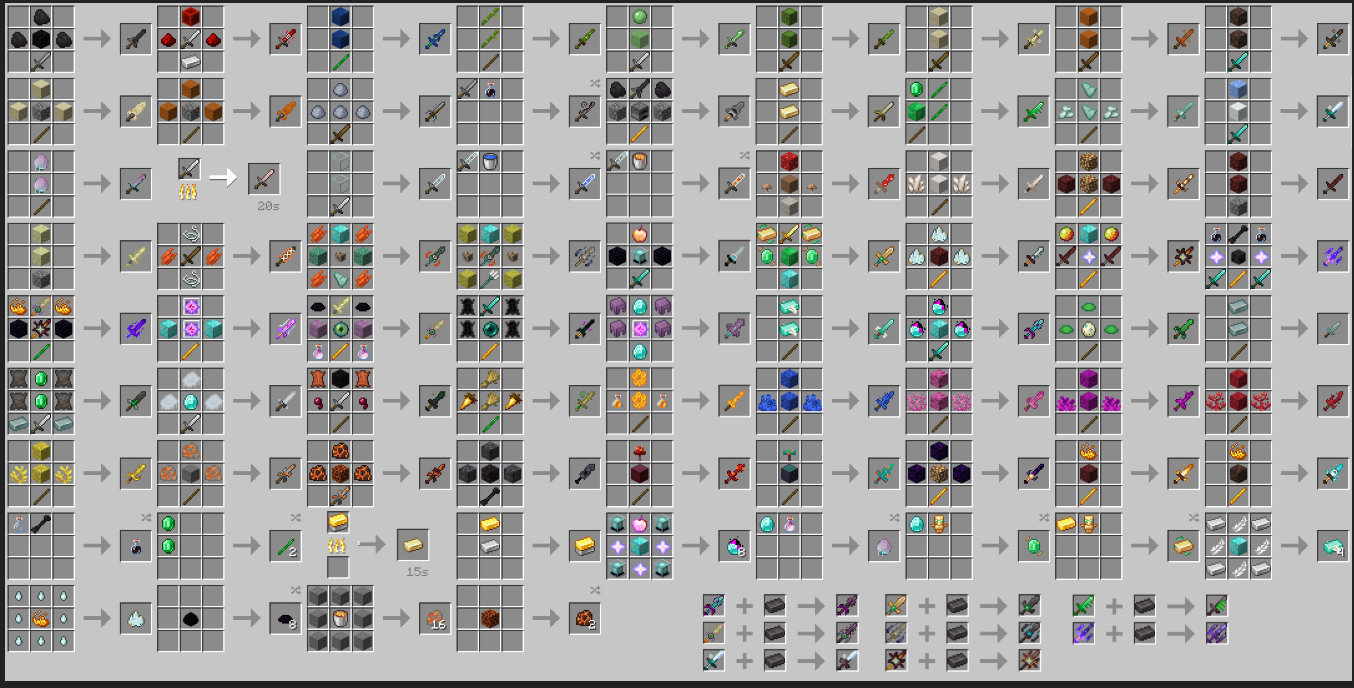
Task: Click the white arrow in the smelting recipe
Action: click(226, 178)
